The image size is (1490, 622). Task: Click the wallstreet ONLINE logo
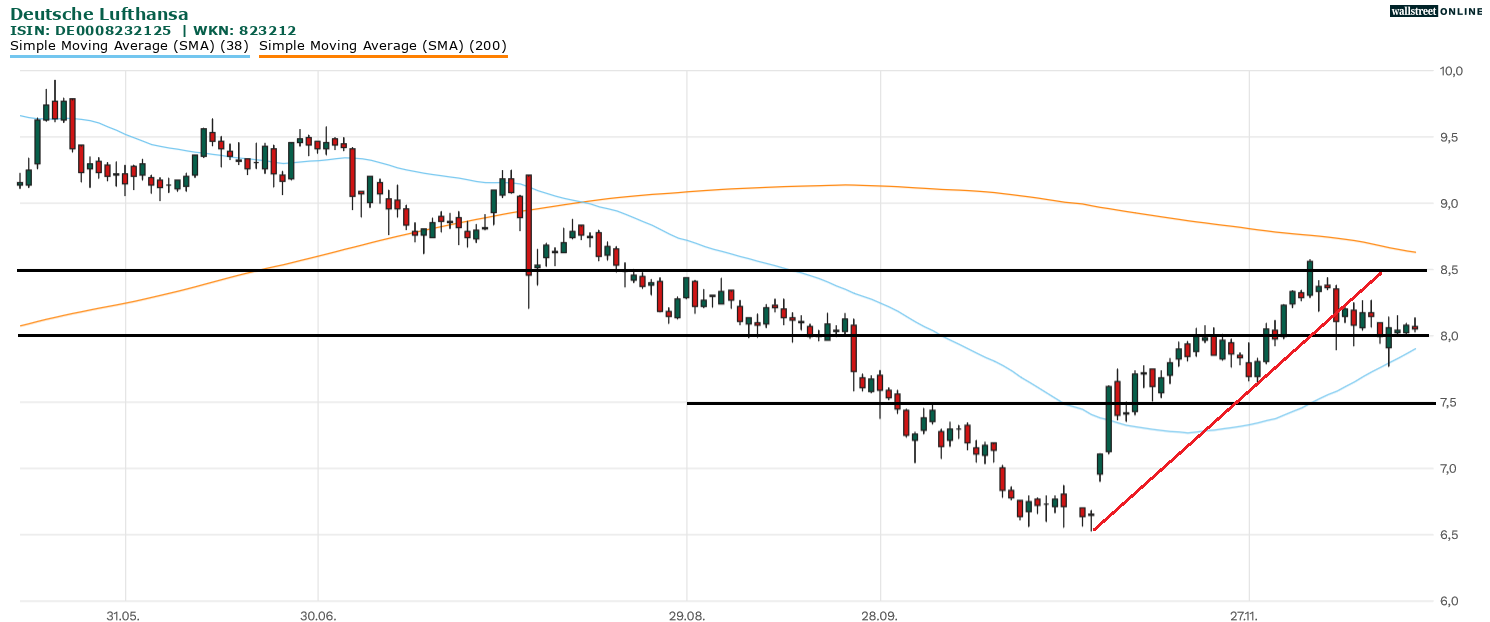pyautogui.click(x=1436, y=11)
